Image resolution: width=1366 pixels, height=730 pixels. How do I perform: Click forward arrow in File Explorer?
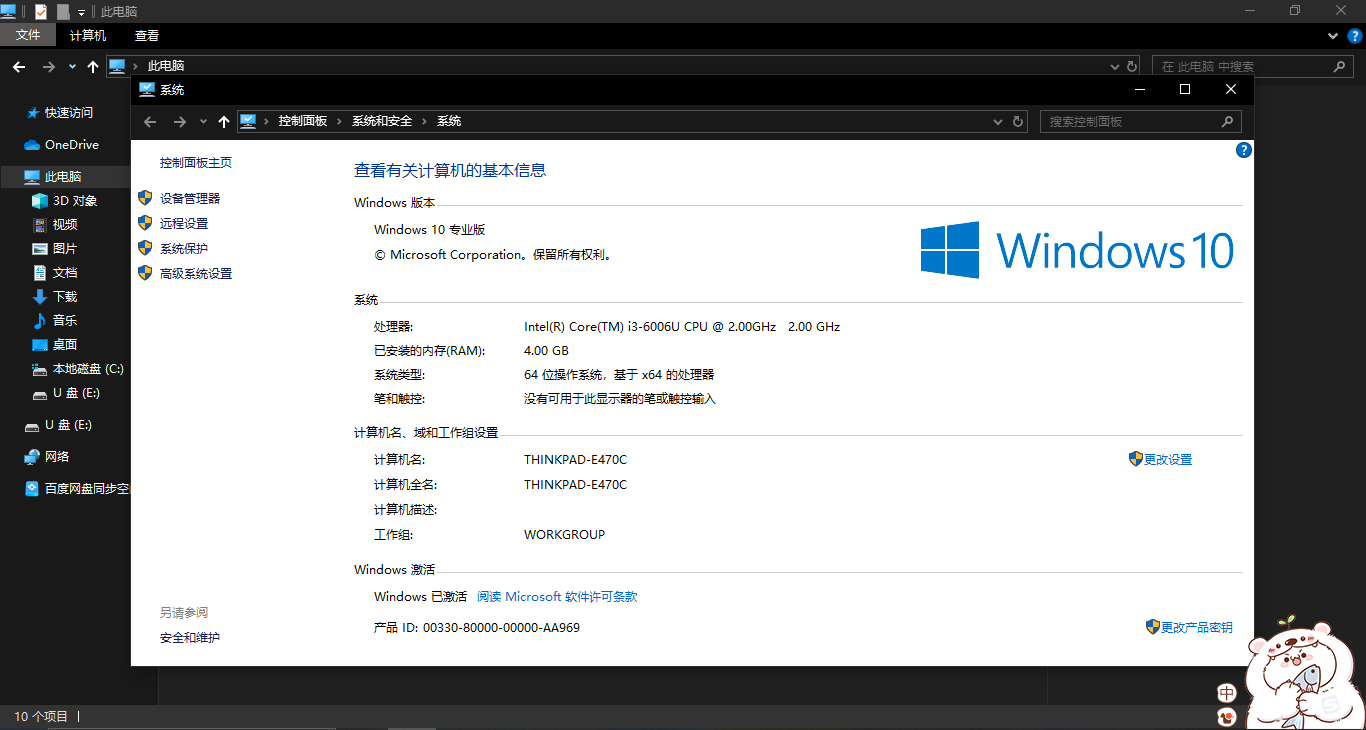click(48, 67)
